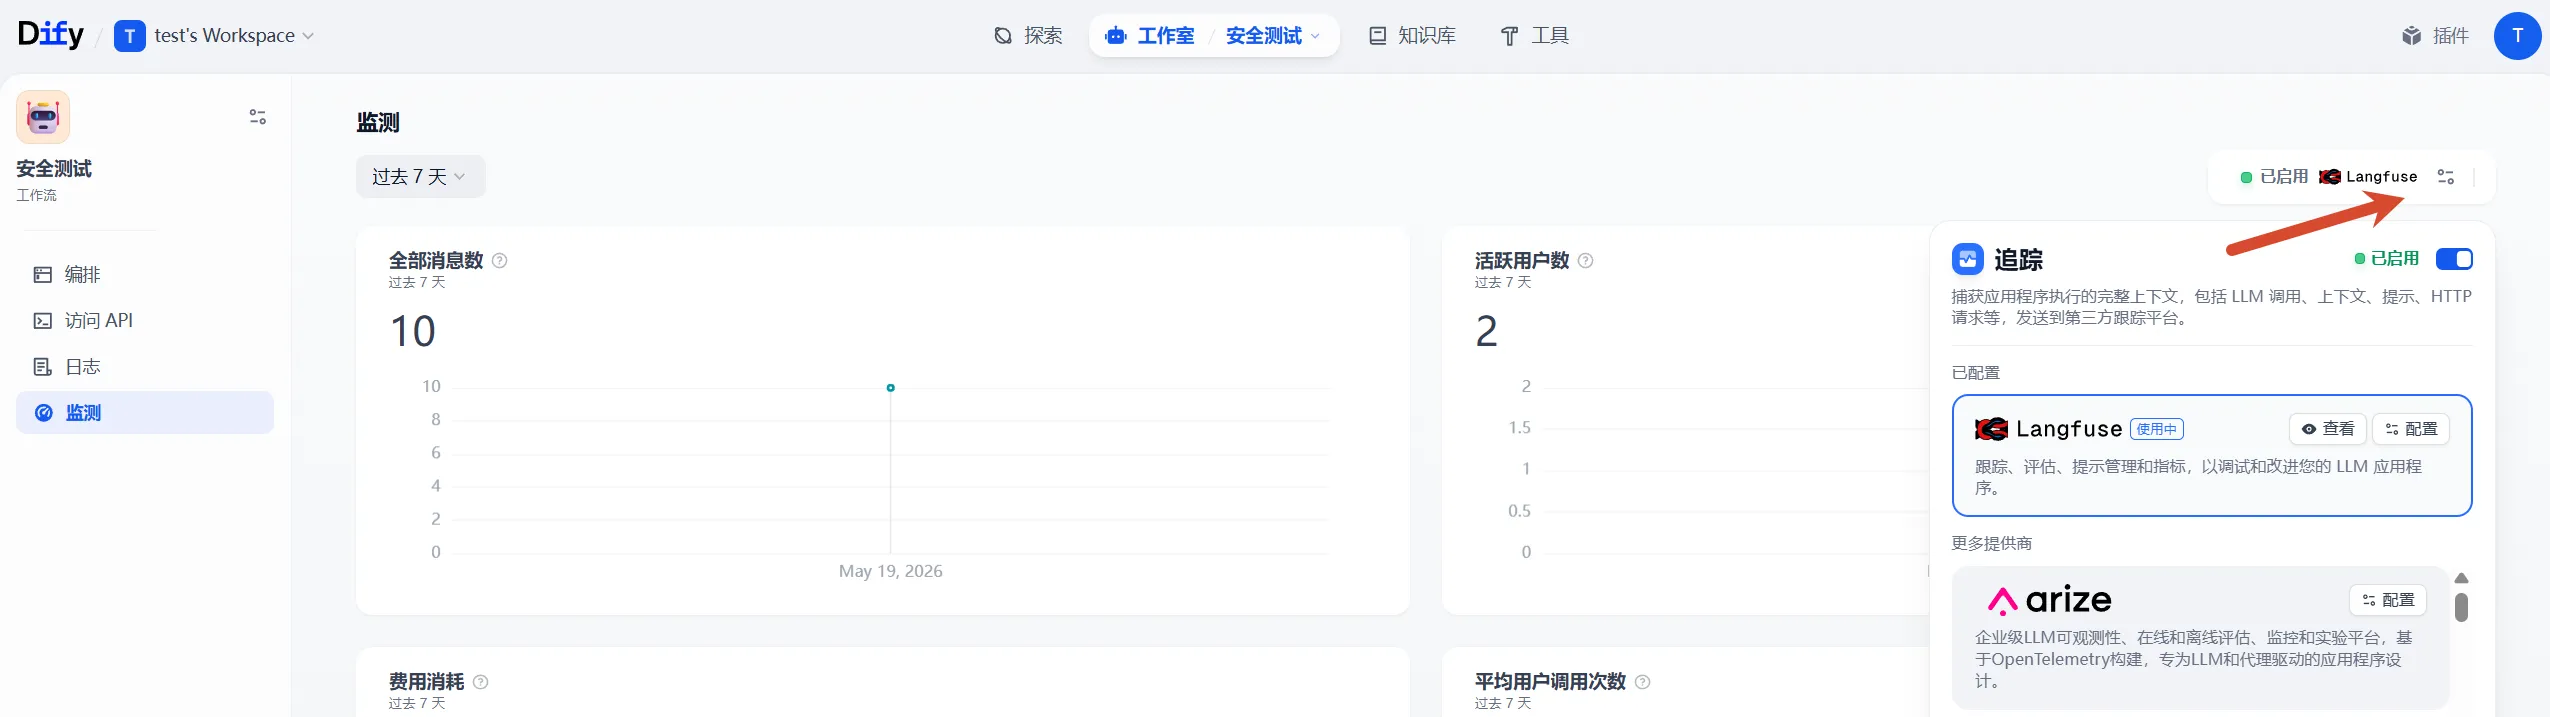
Task: Click the 更多提供商 section label
Action: pyautogui.click(x=1992, y=544)
